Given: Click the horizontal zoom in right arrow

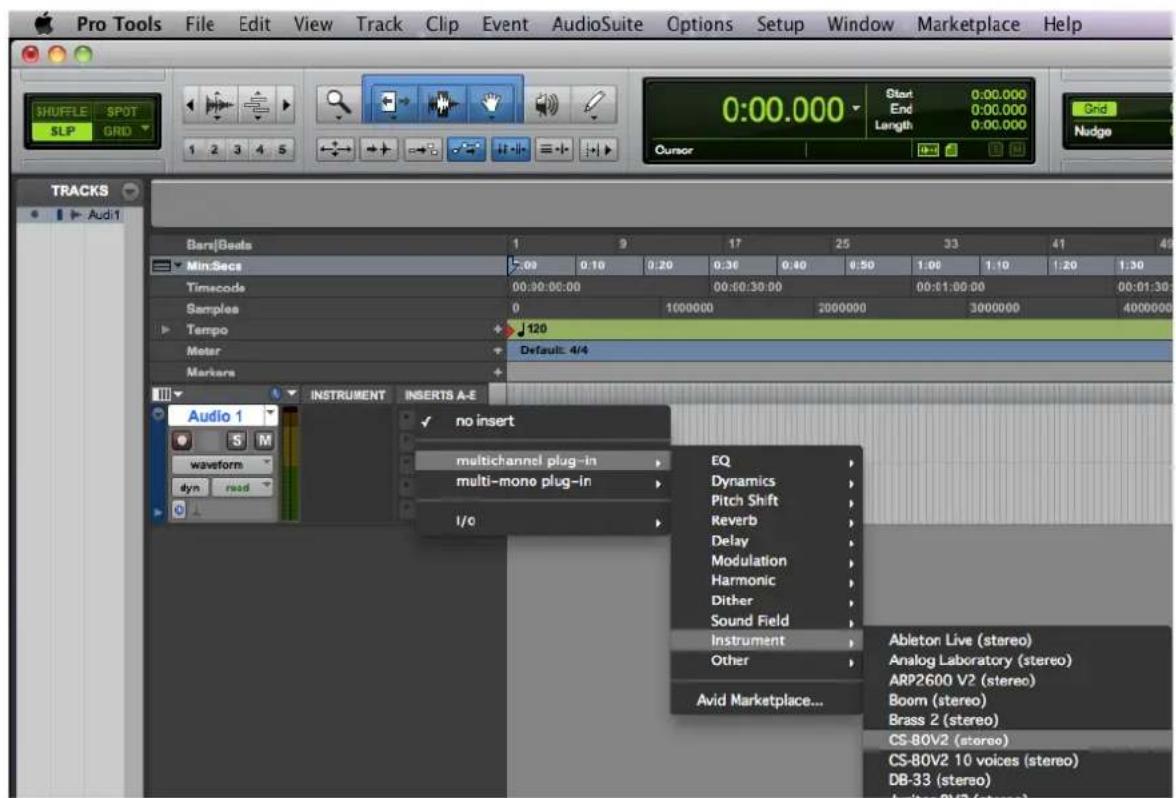Looking at the screenshot, I should (x=286, y=105).
